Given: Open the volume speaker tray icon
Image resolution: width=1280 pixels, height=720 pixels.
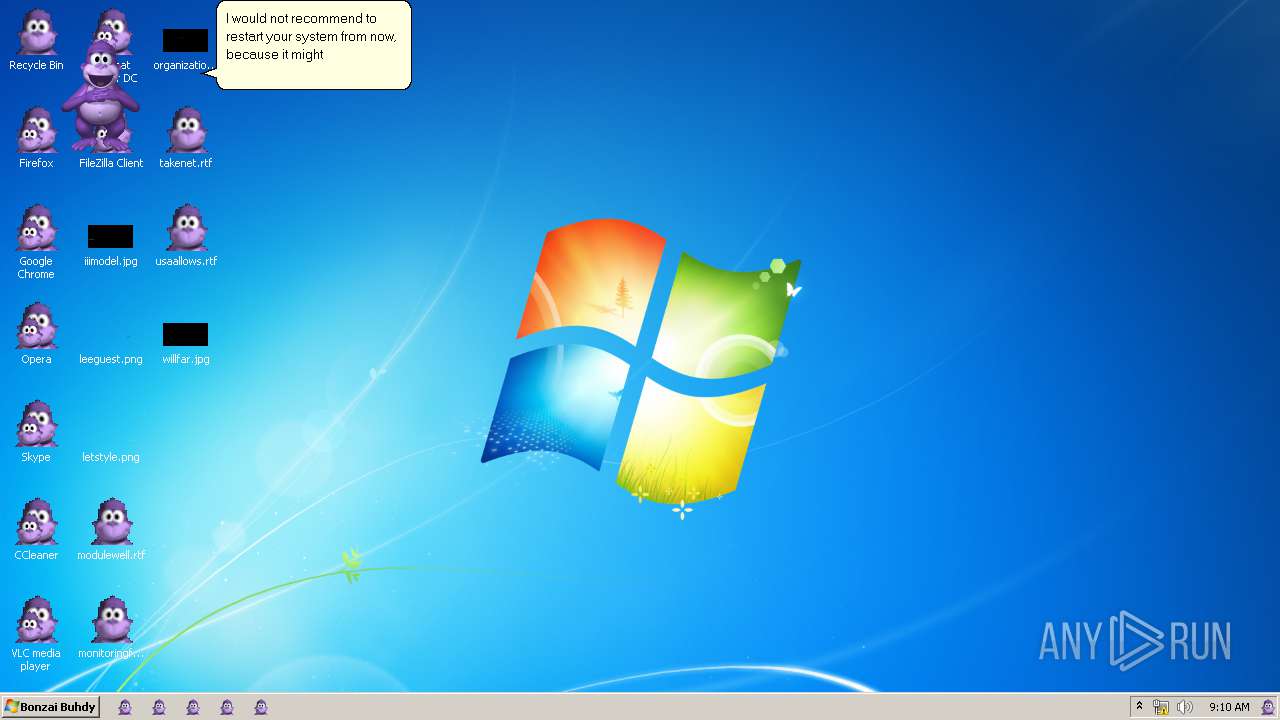Looking at the screenshot, I should 1185,707.
